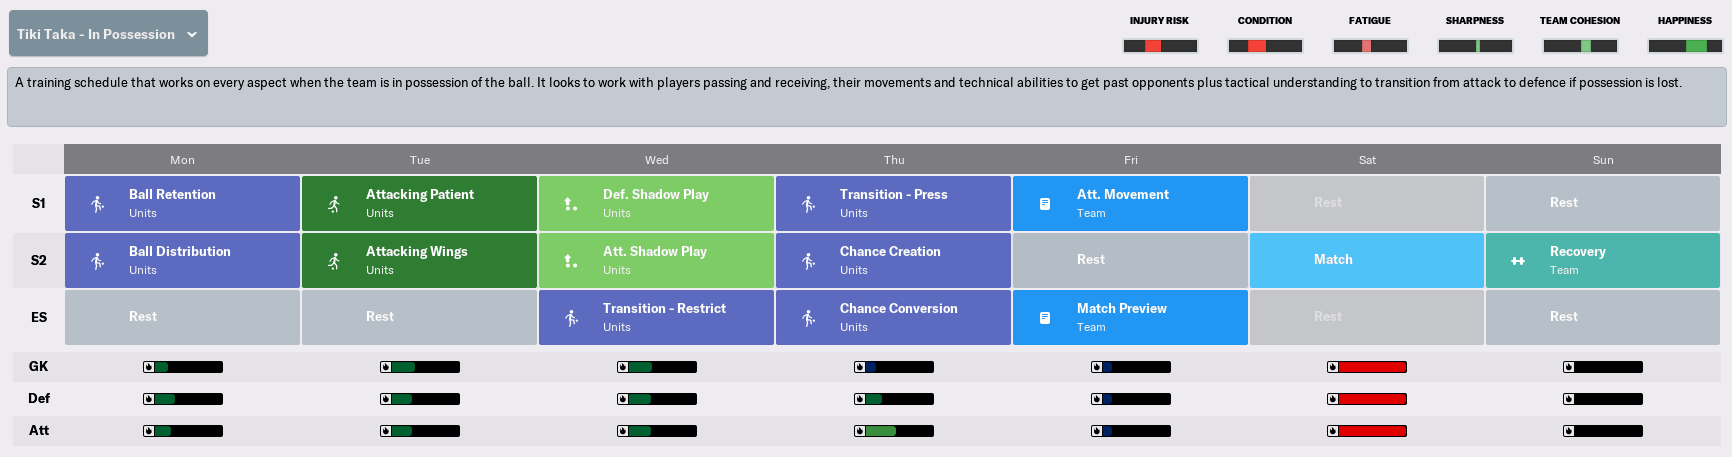1732x457 pixels.
Task: Select the Chance Creation session on Thursday
Action: pyautogui.click(x=892, y=260)
